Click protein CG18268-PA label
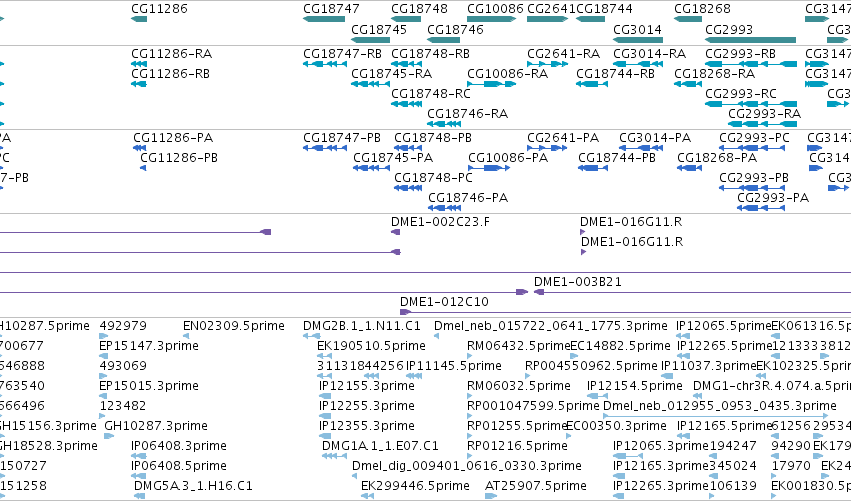 (x=717, y=158)
